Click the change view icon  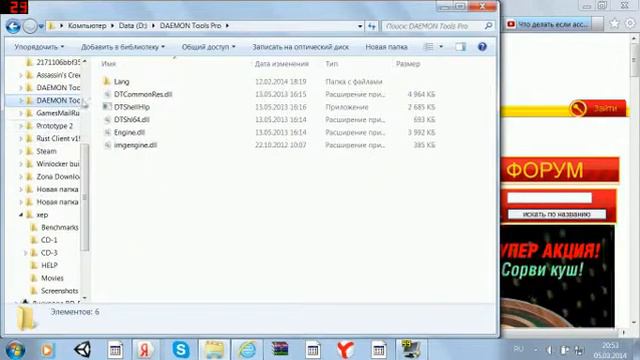tap(429, 47)
